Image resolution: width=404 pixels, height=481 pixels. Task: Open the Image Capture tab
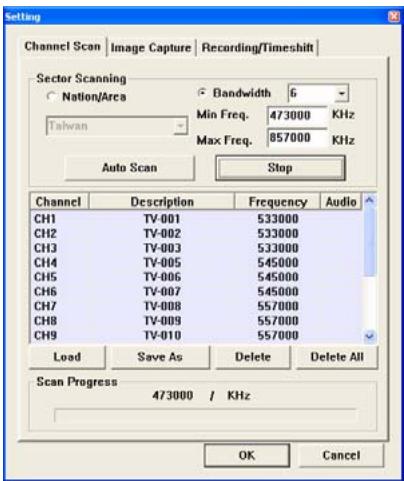(151, 48)
